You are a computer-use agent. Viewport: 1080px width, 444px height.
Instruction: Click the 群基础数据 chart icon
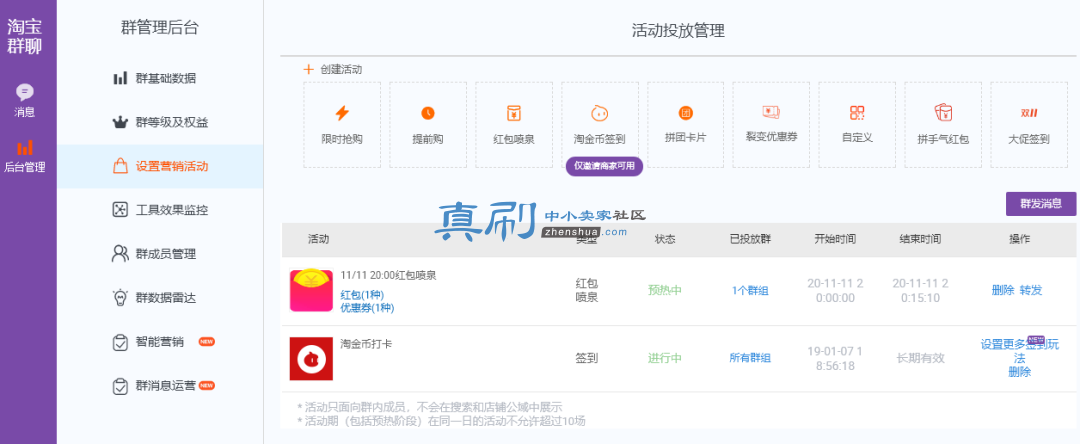[120, 78]
